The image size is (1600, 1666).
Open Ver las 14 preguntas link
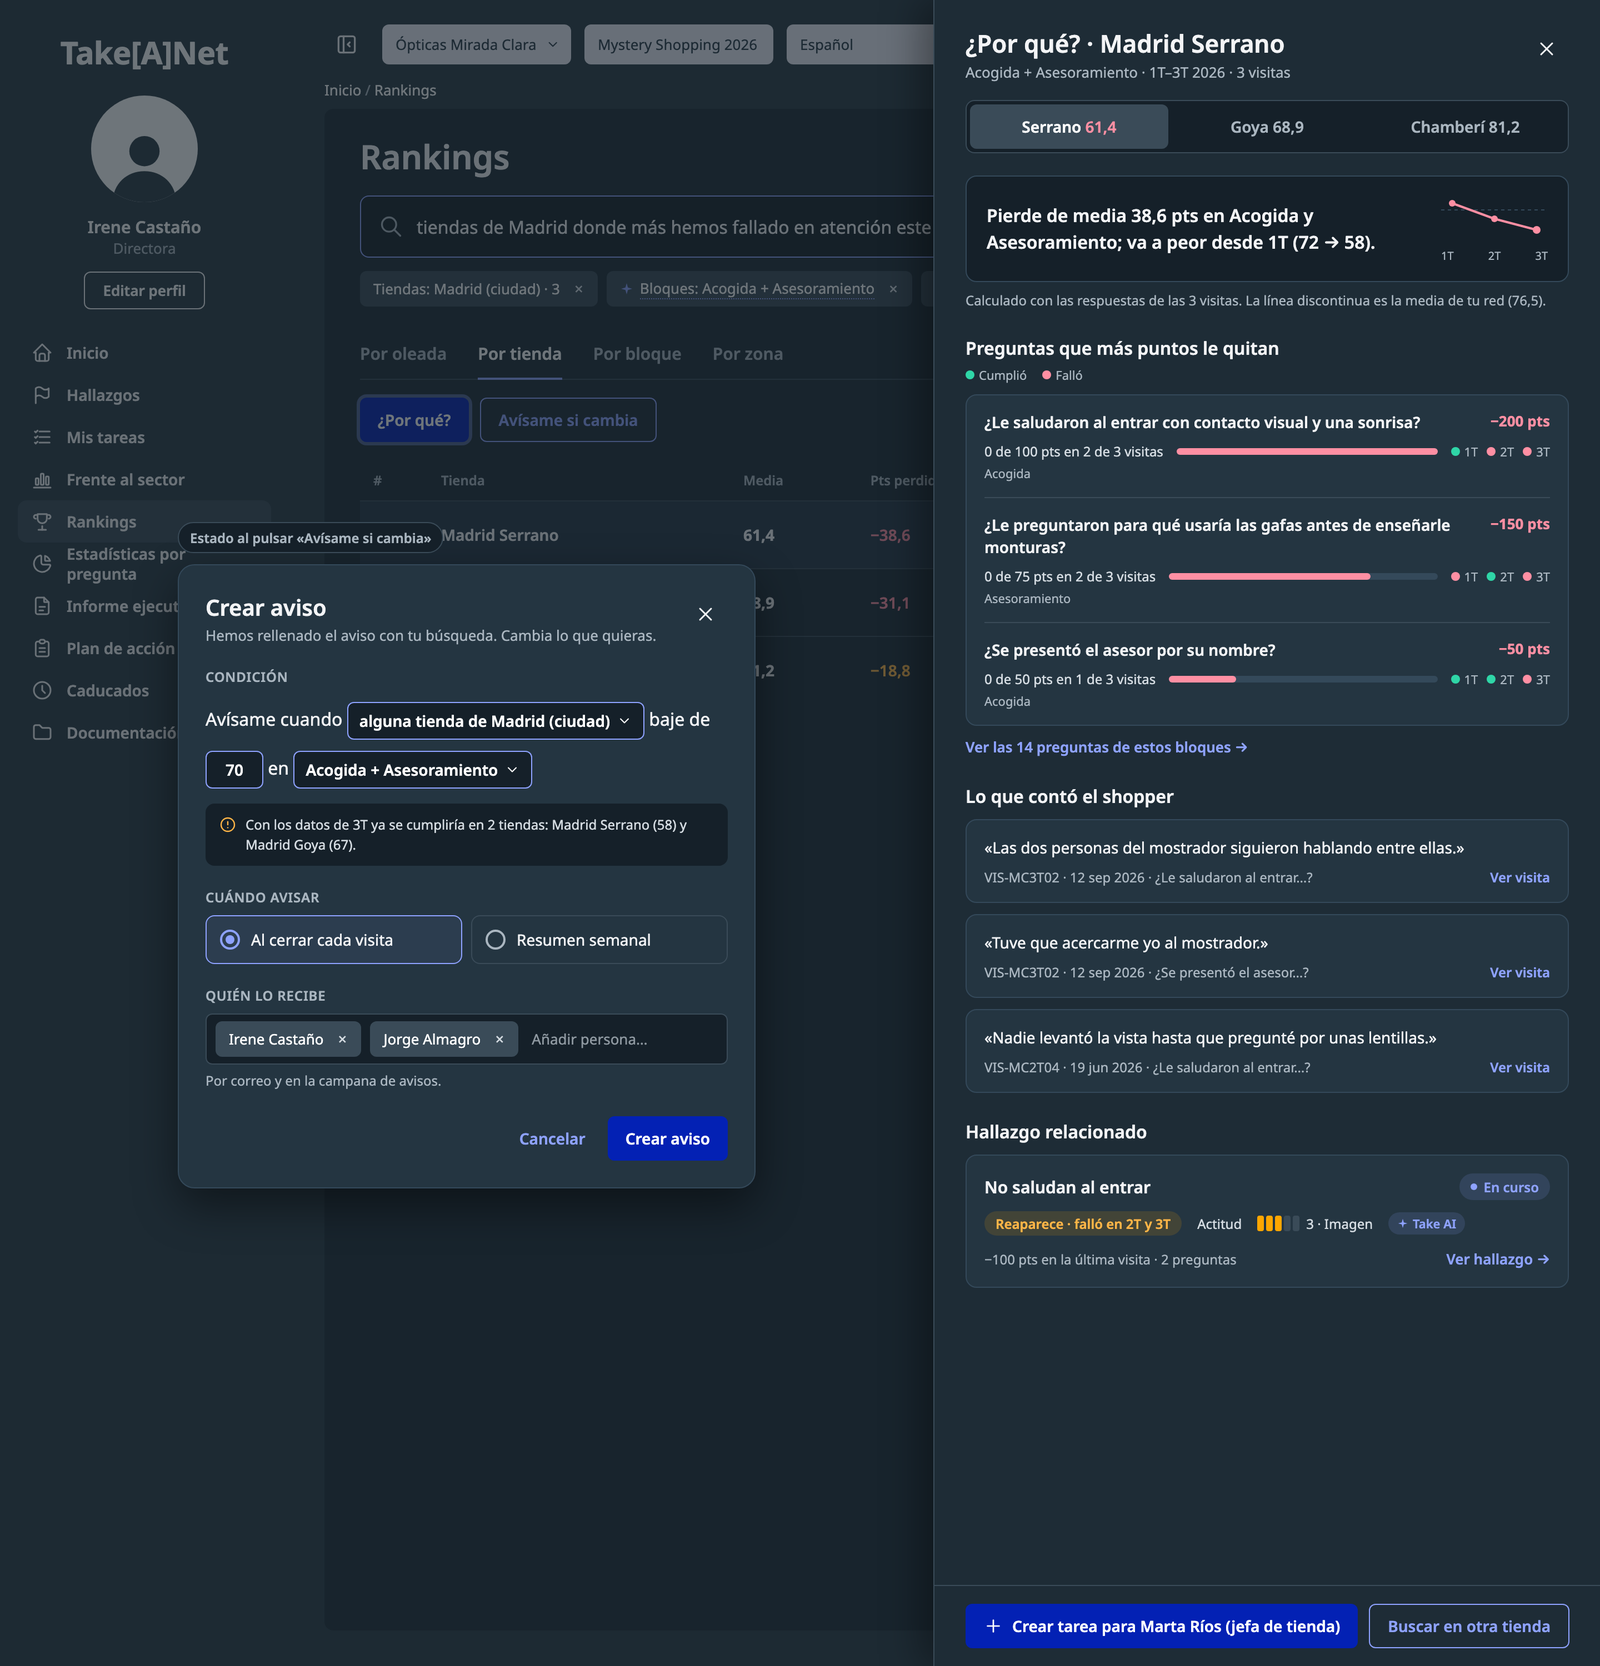pyautogui.click(x=1106, y=747)
